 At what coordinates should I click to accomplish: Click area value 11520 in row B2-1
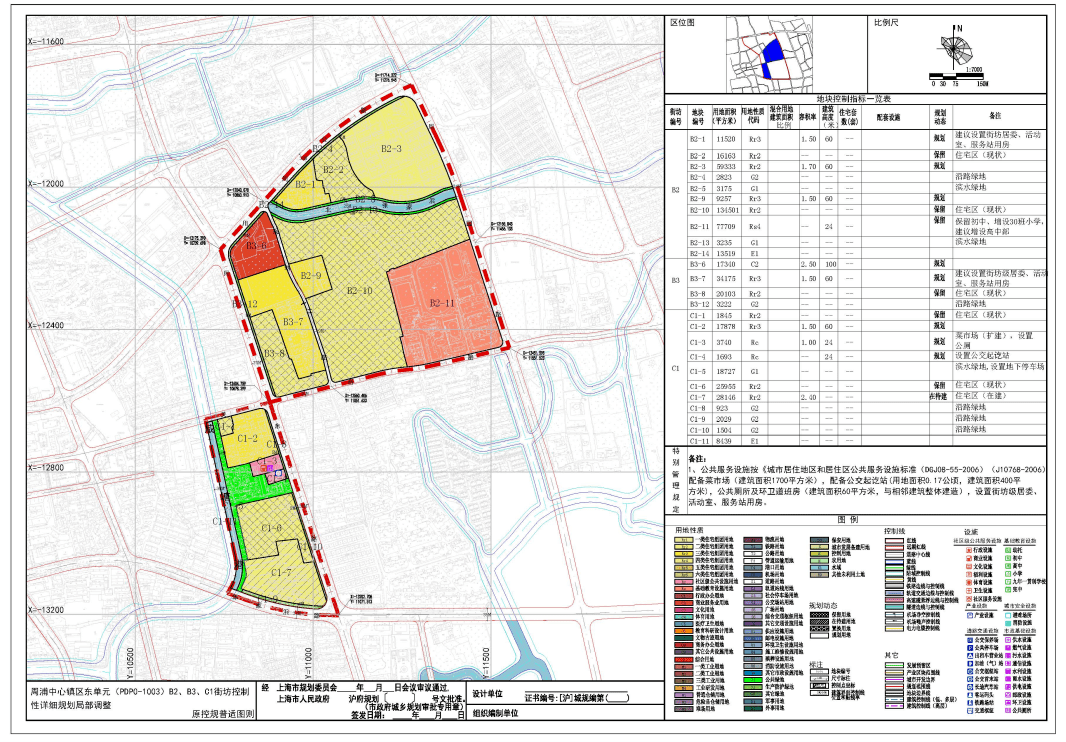[x=725, y=139]
